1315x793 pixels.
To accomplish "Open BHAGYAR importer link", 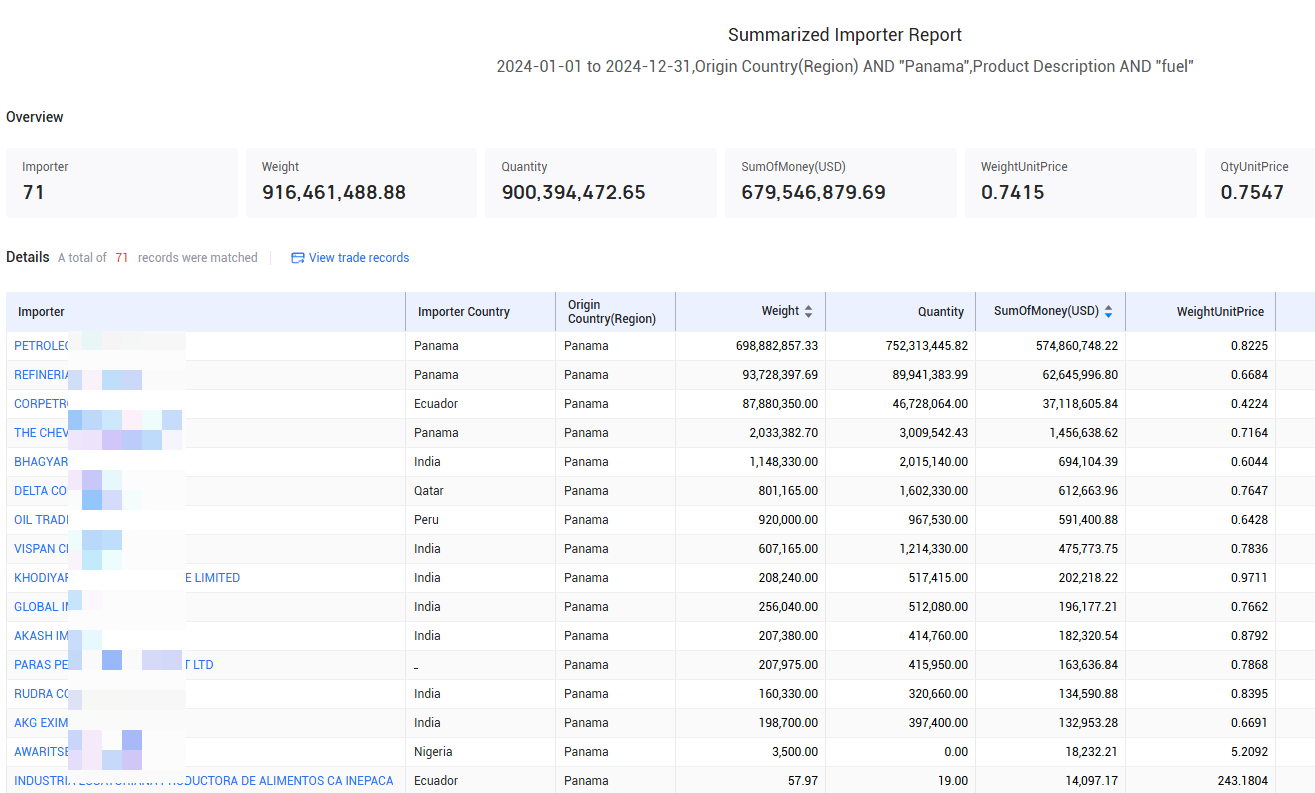I will coord(42,462).
